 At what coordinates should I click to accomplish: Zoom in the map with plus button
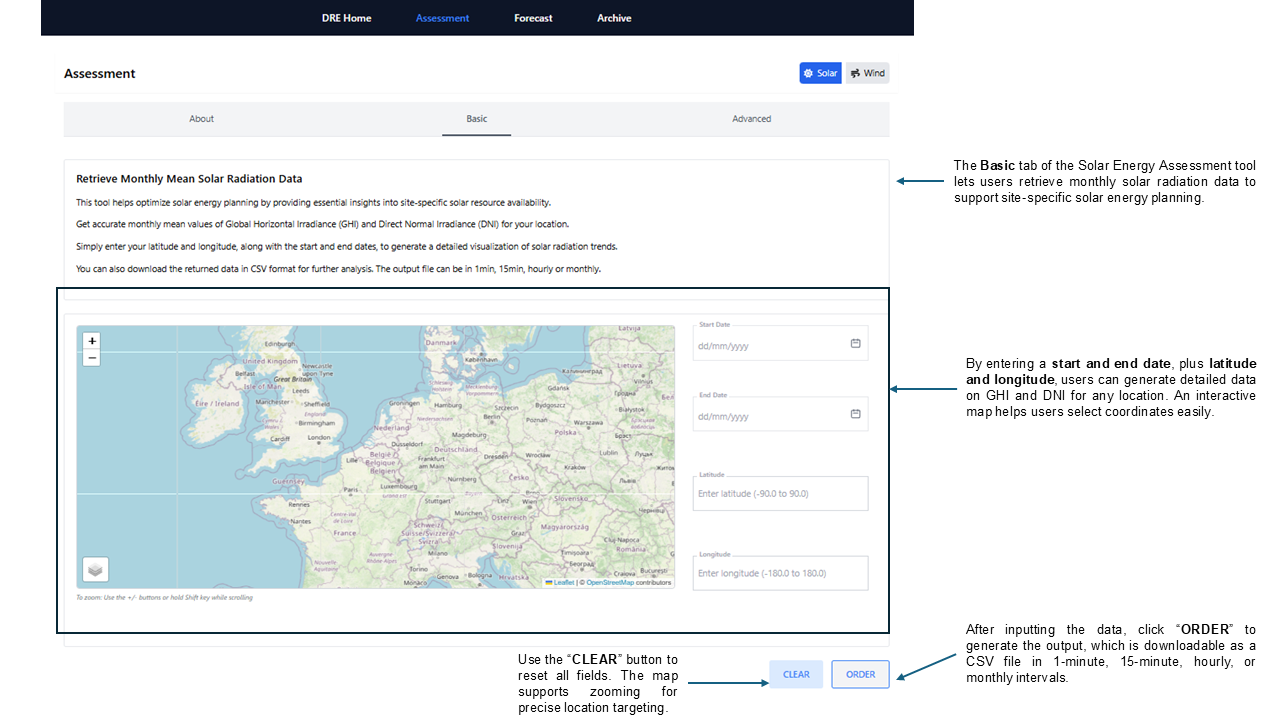click(x=92, y=341)
